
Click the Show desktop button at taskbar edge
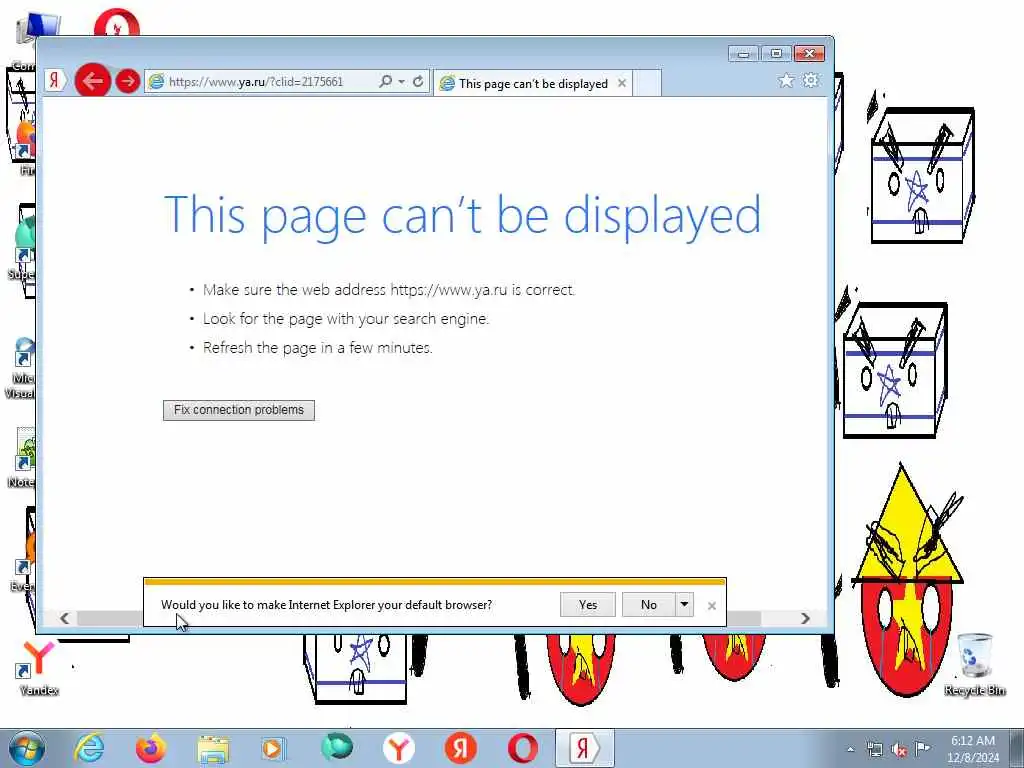coord(1017,748)
